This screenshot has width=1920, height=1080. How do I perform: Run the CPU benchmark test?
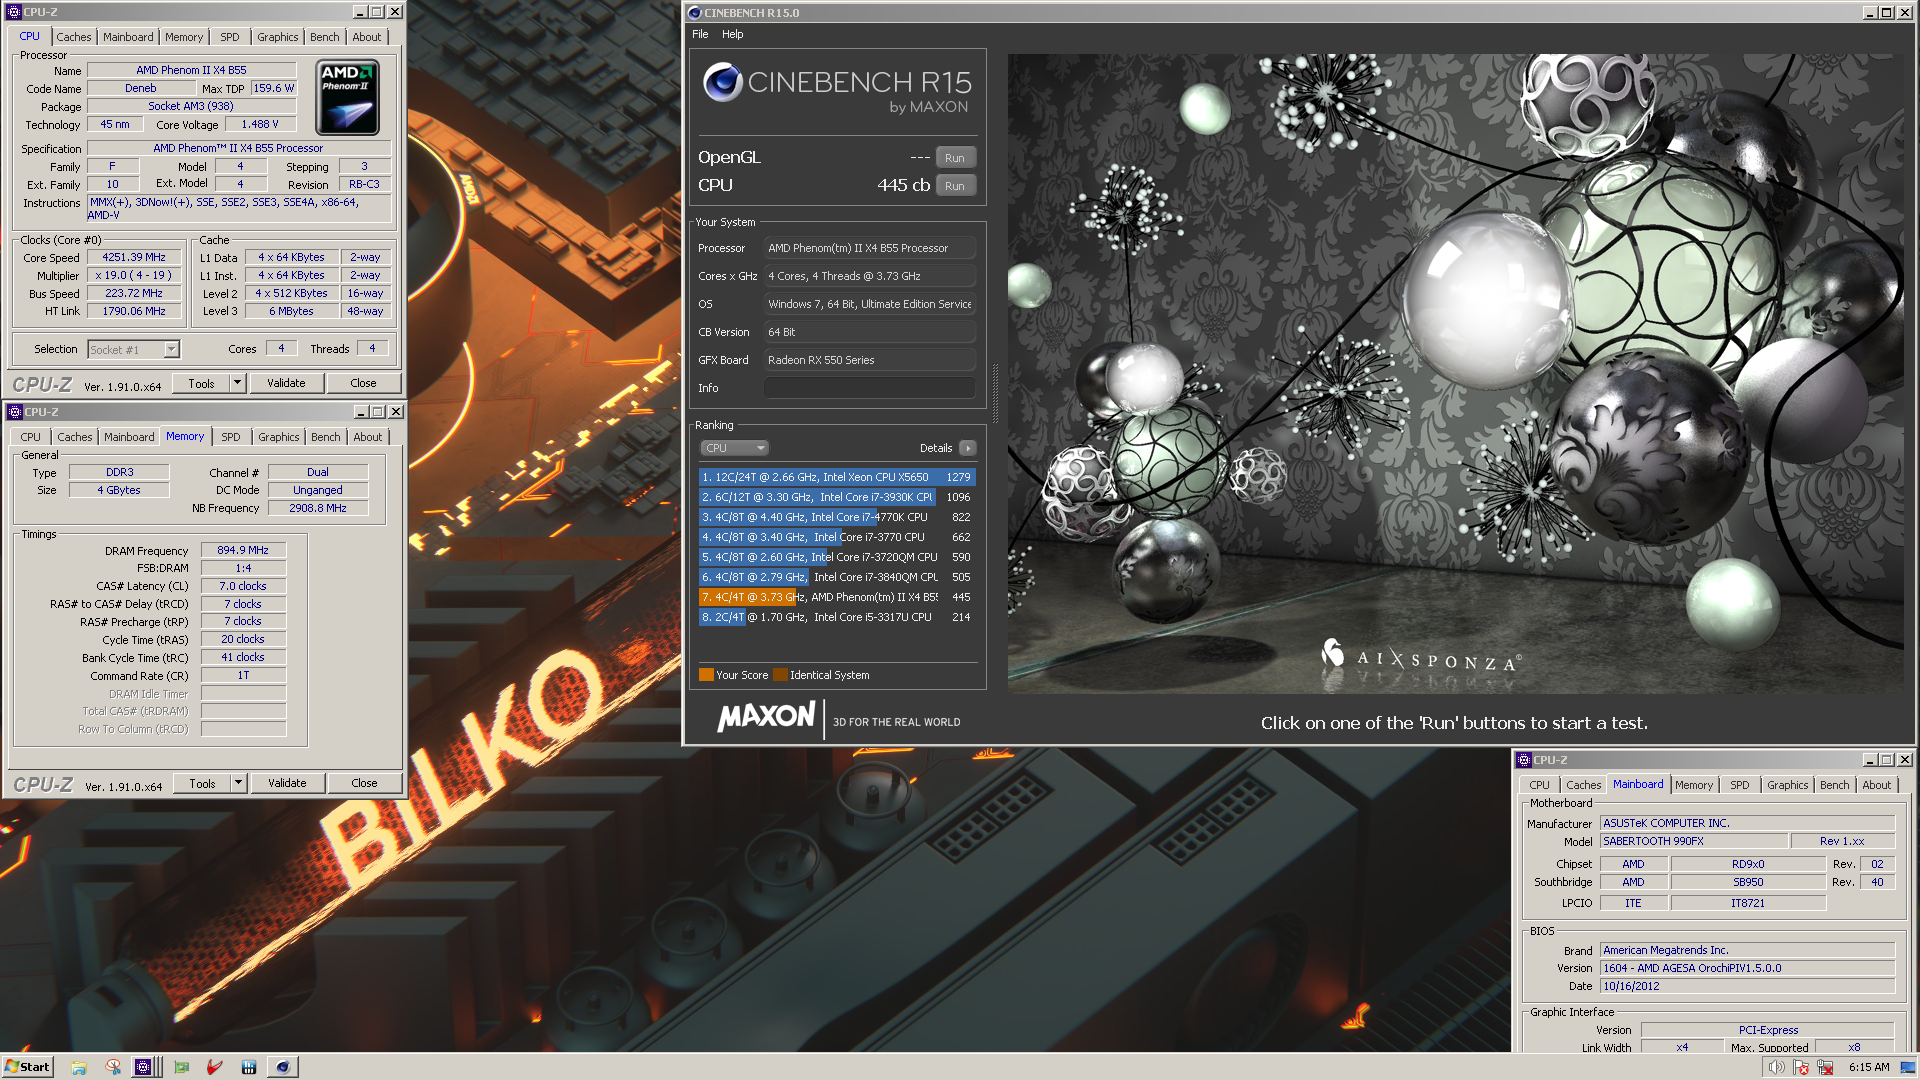tap(955, 186)
